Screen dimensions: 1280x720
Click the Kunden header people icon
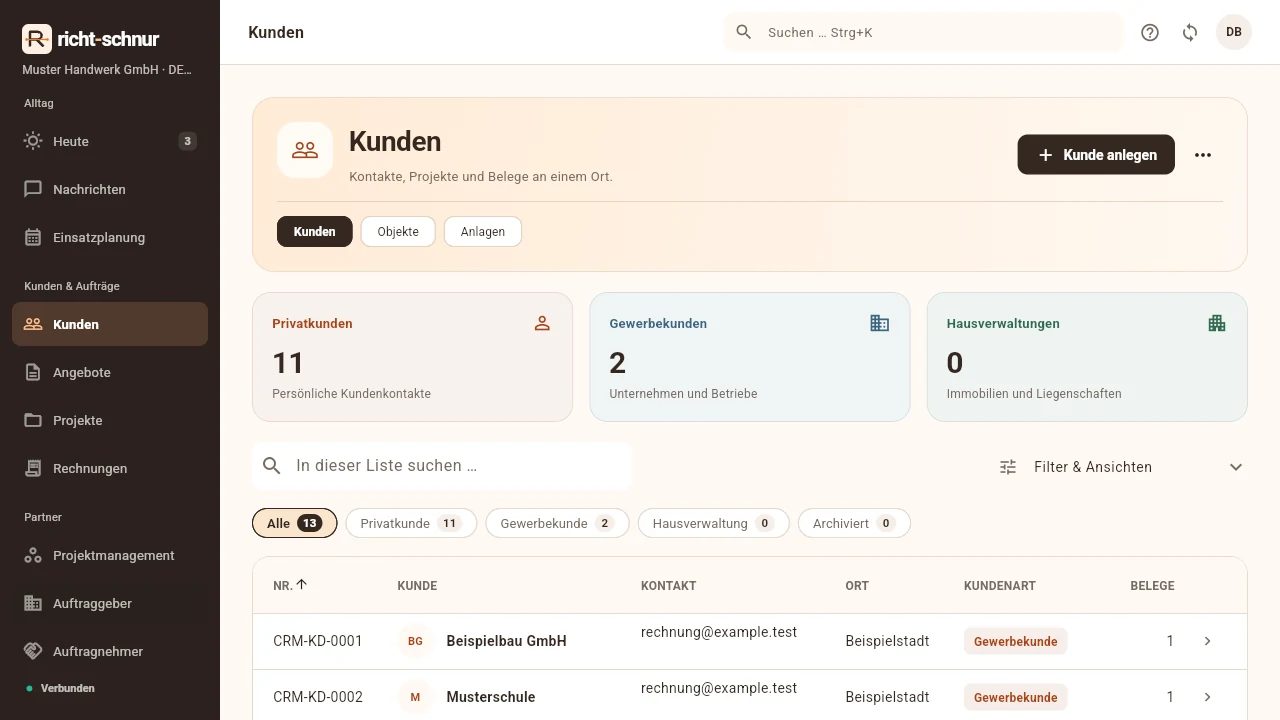click(305, 150)
